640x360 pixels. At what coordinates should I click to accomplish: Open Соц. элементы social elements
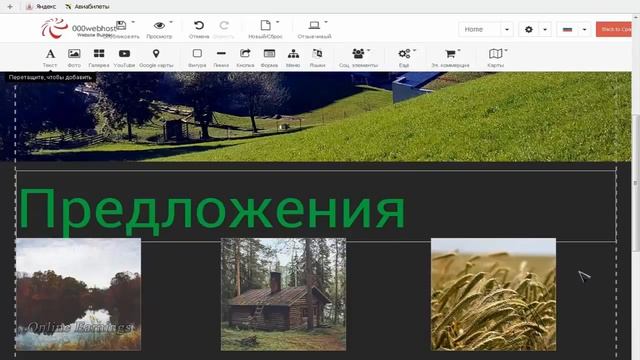pyautogui.click(x=358, y=58)
